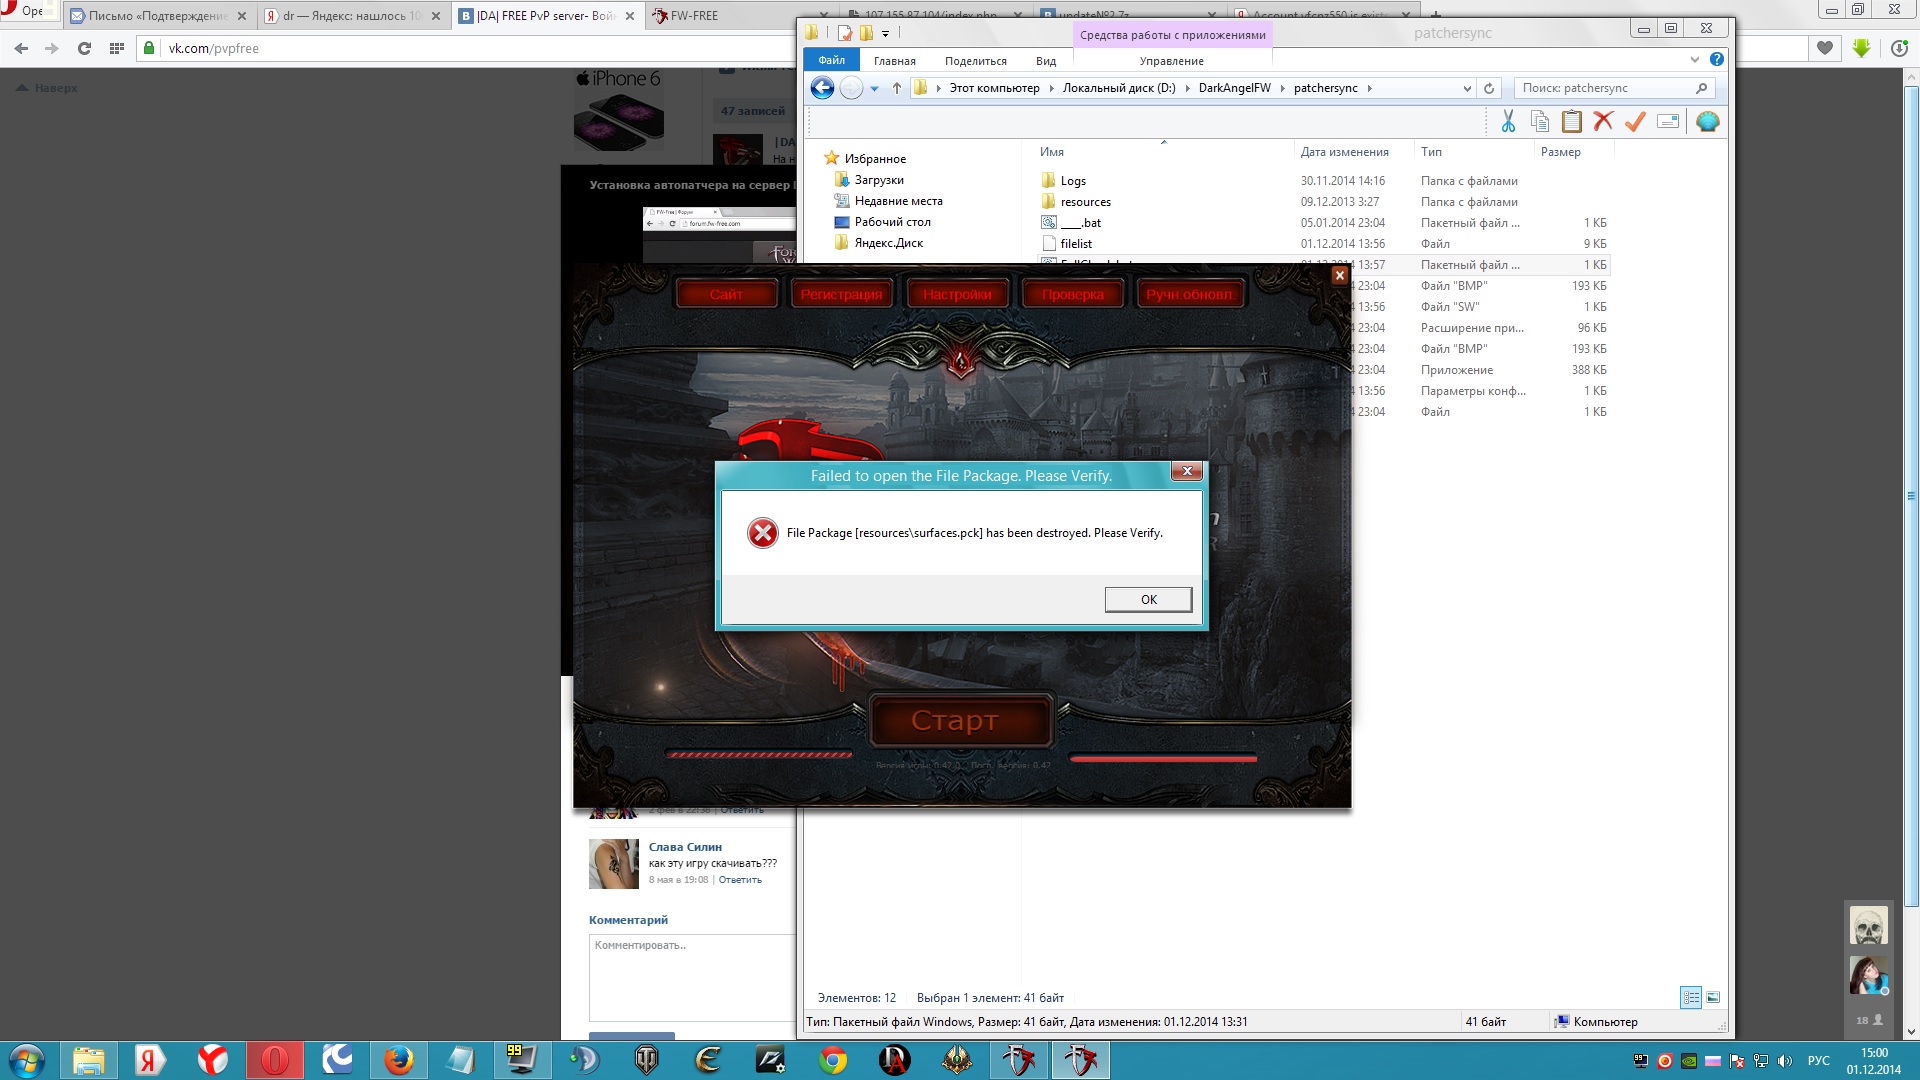
Task: Click OK in the error dialog
Action: 1148,600
